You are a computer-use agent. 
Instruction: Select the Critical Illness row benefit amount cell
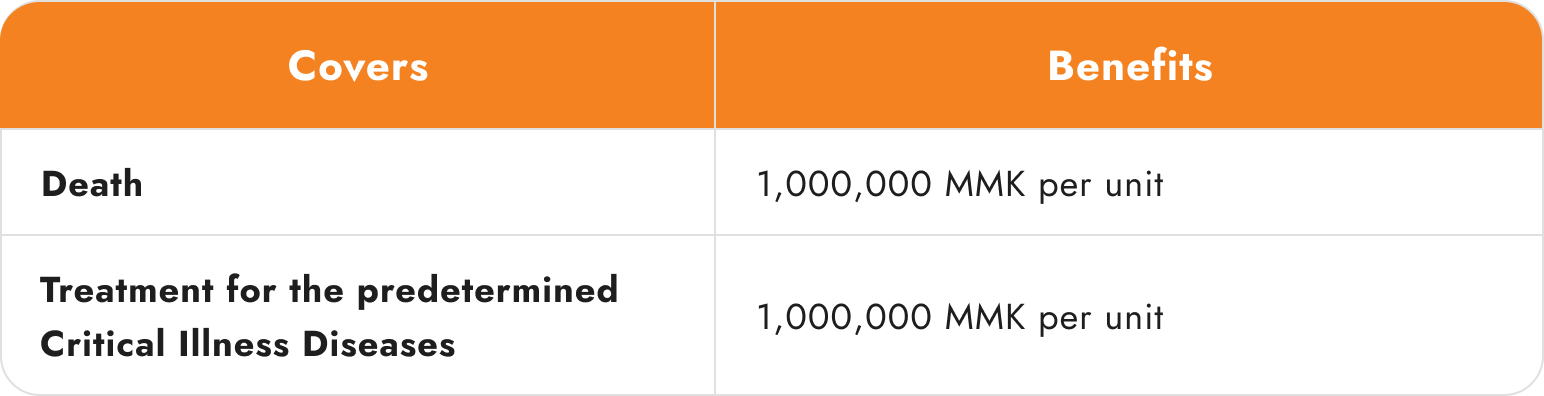tap(1130, 316)
